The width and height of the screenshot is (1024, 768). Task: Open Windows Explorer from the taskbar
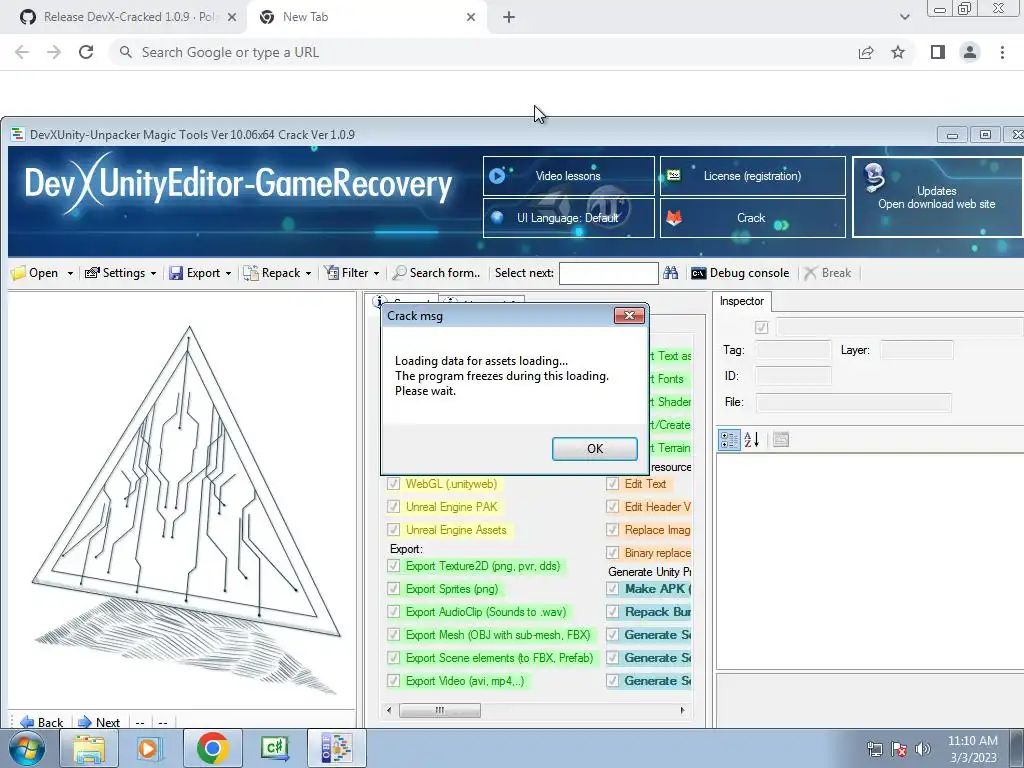tap(89, 748)
